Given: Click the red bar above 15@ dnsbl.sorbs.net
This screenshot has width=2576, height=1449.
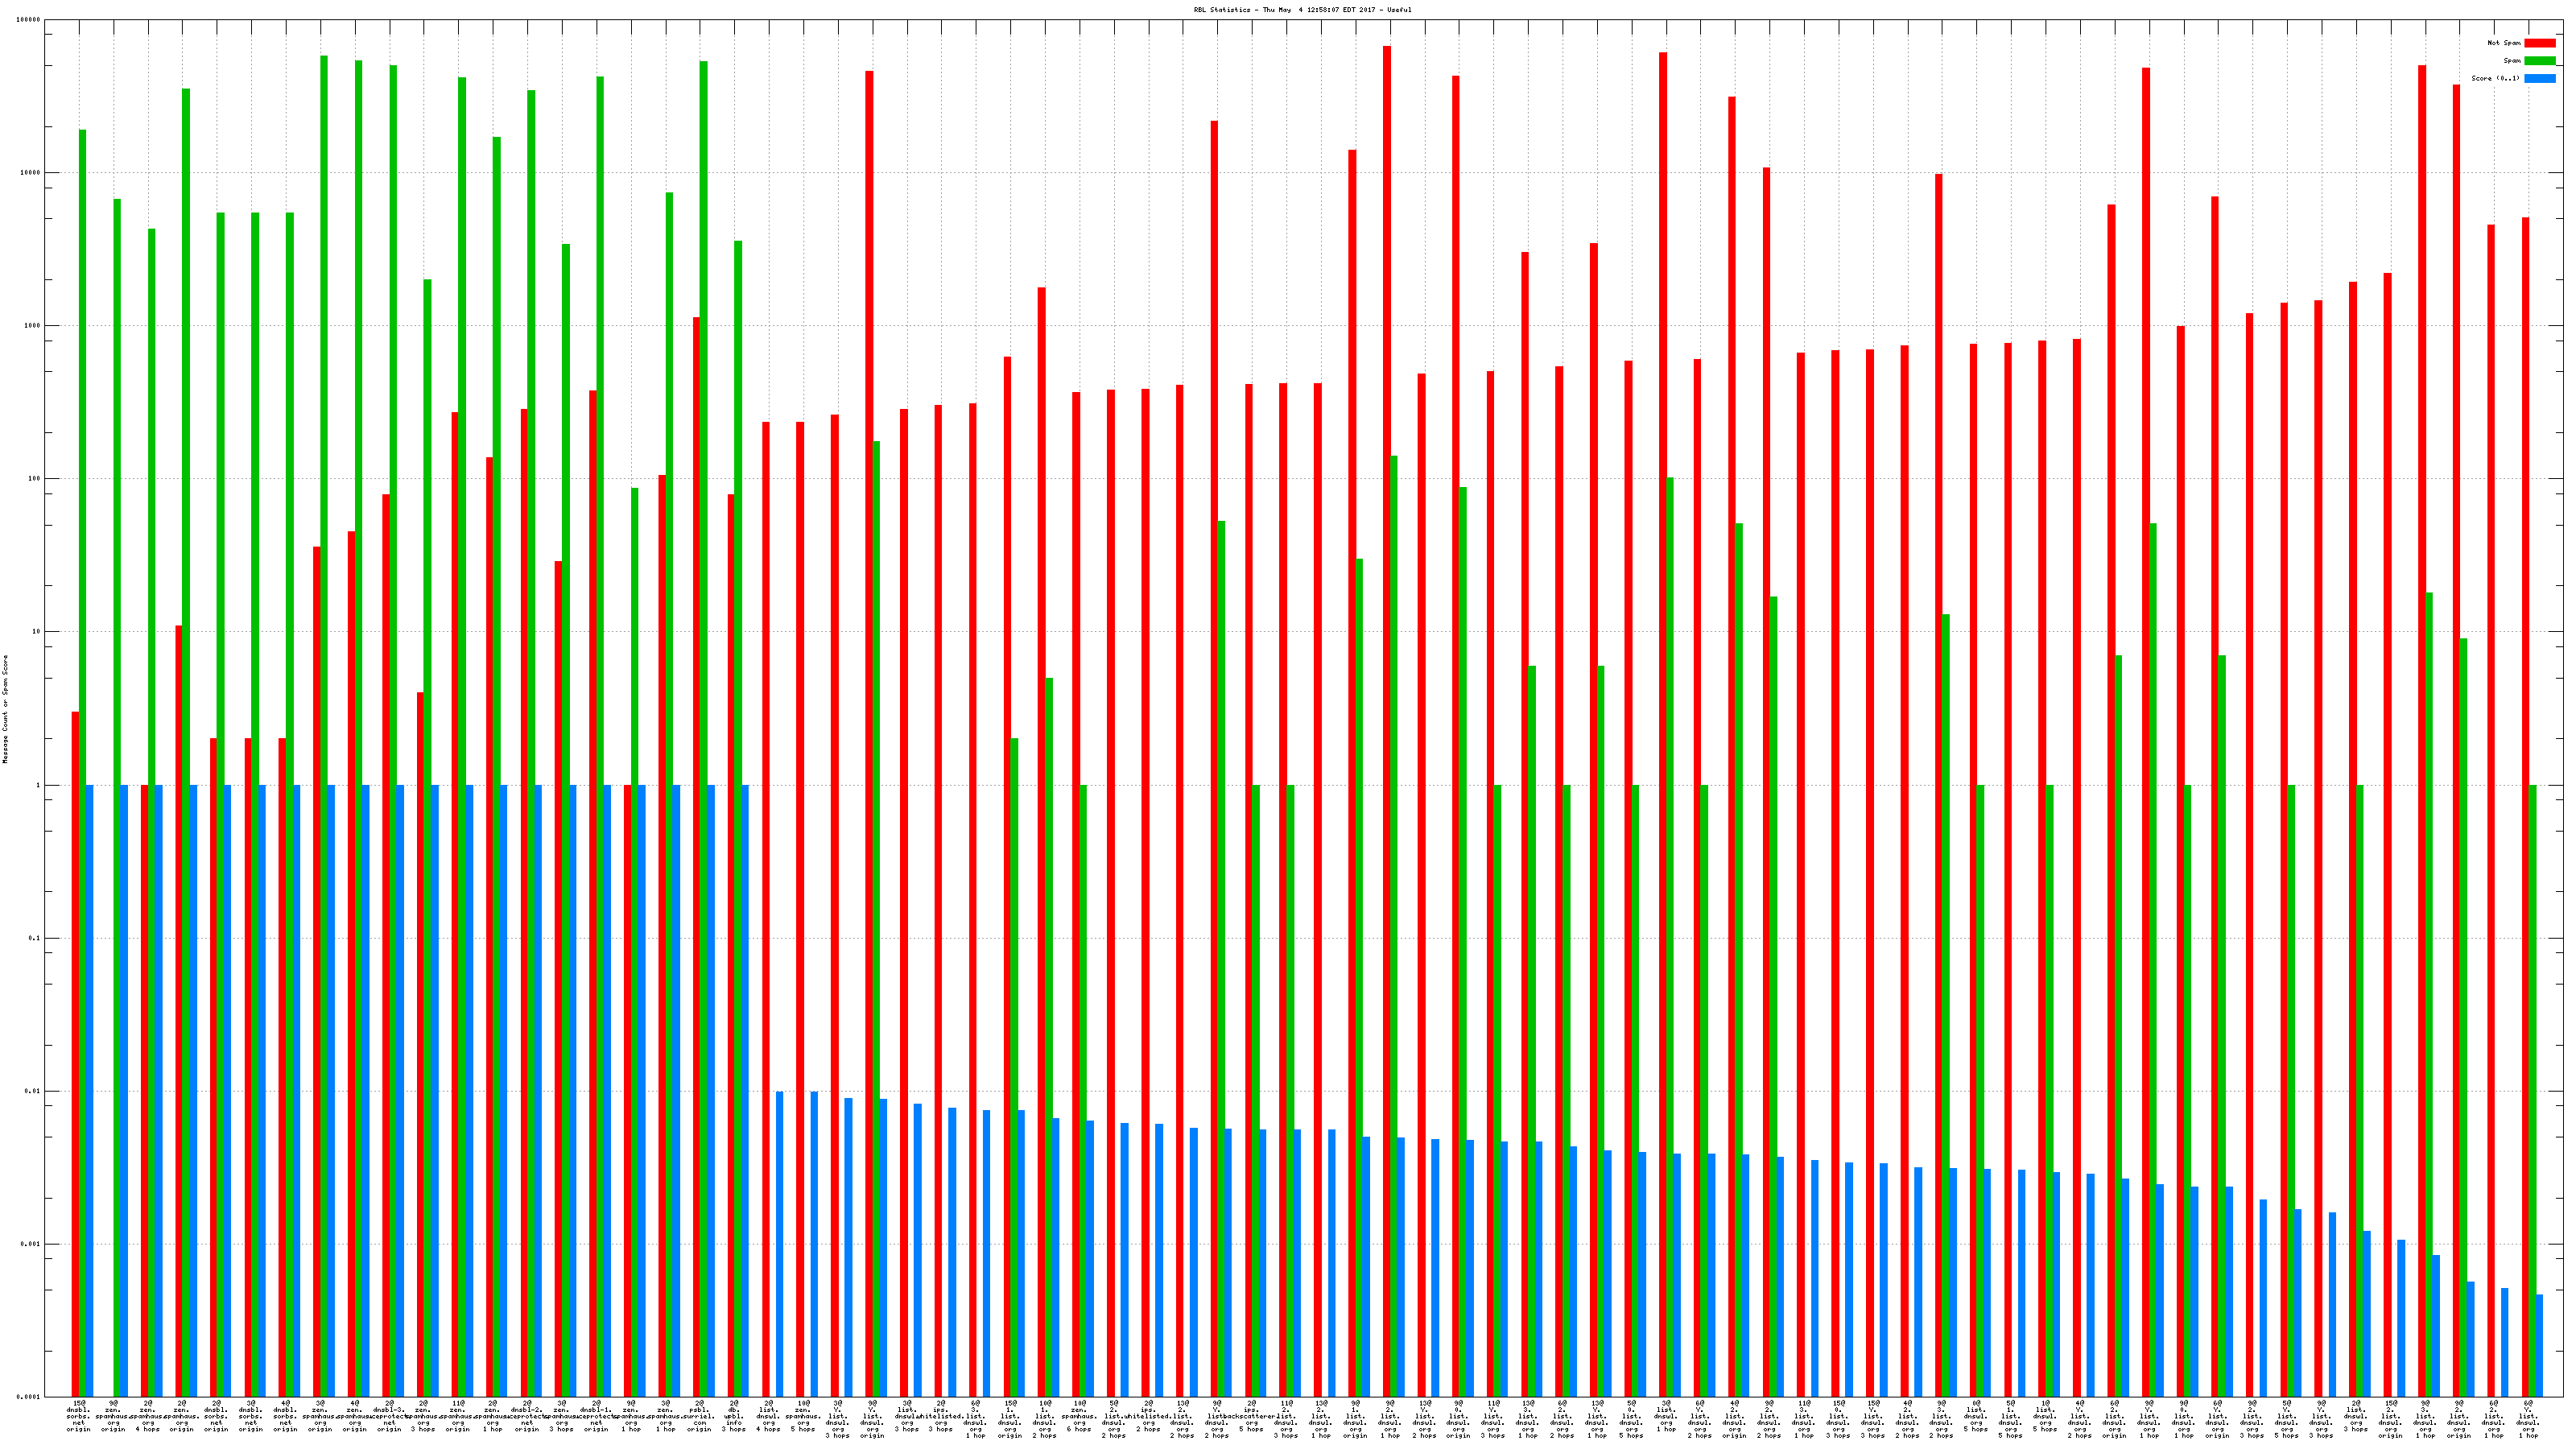Looking at the screenshot, I should (x=75, y=1050).
